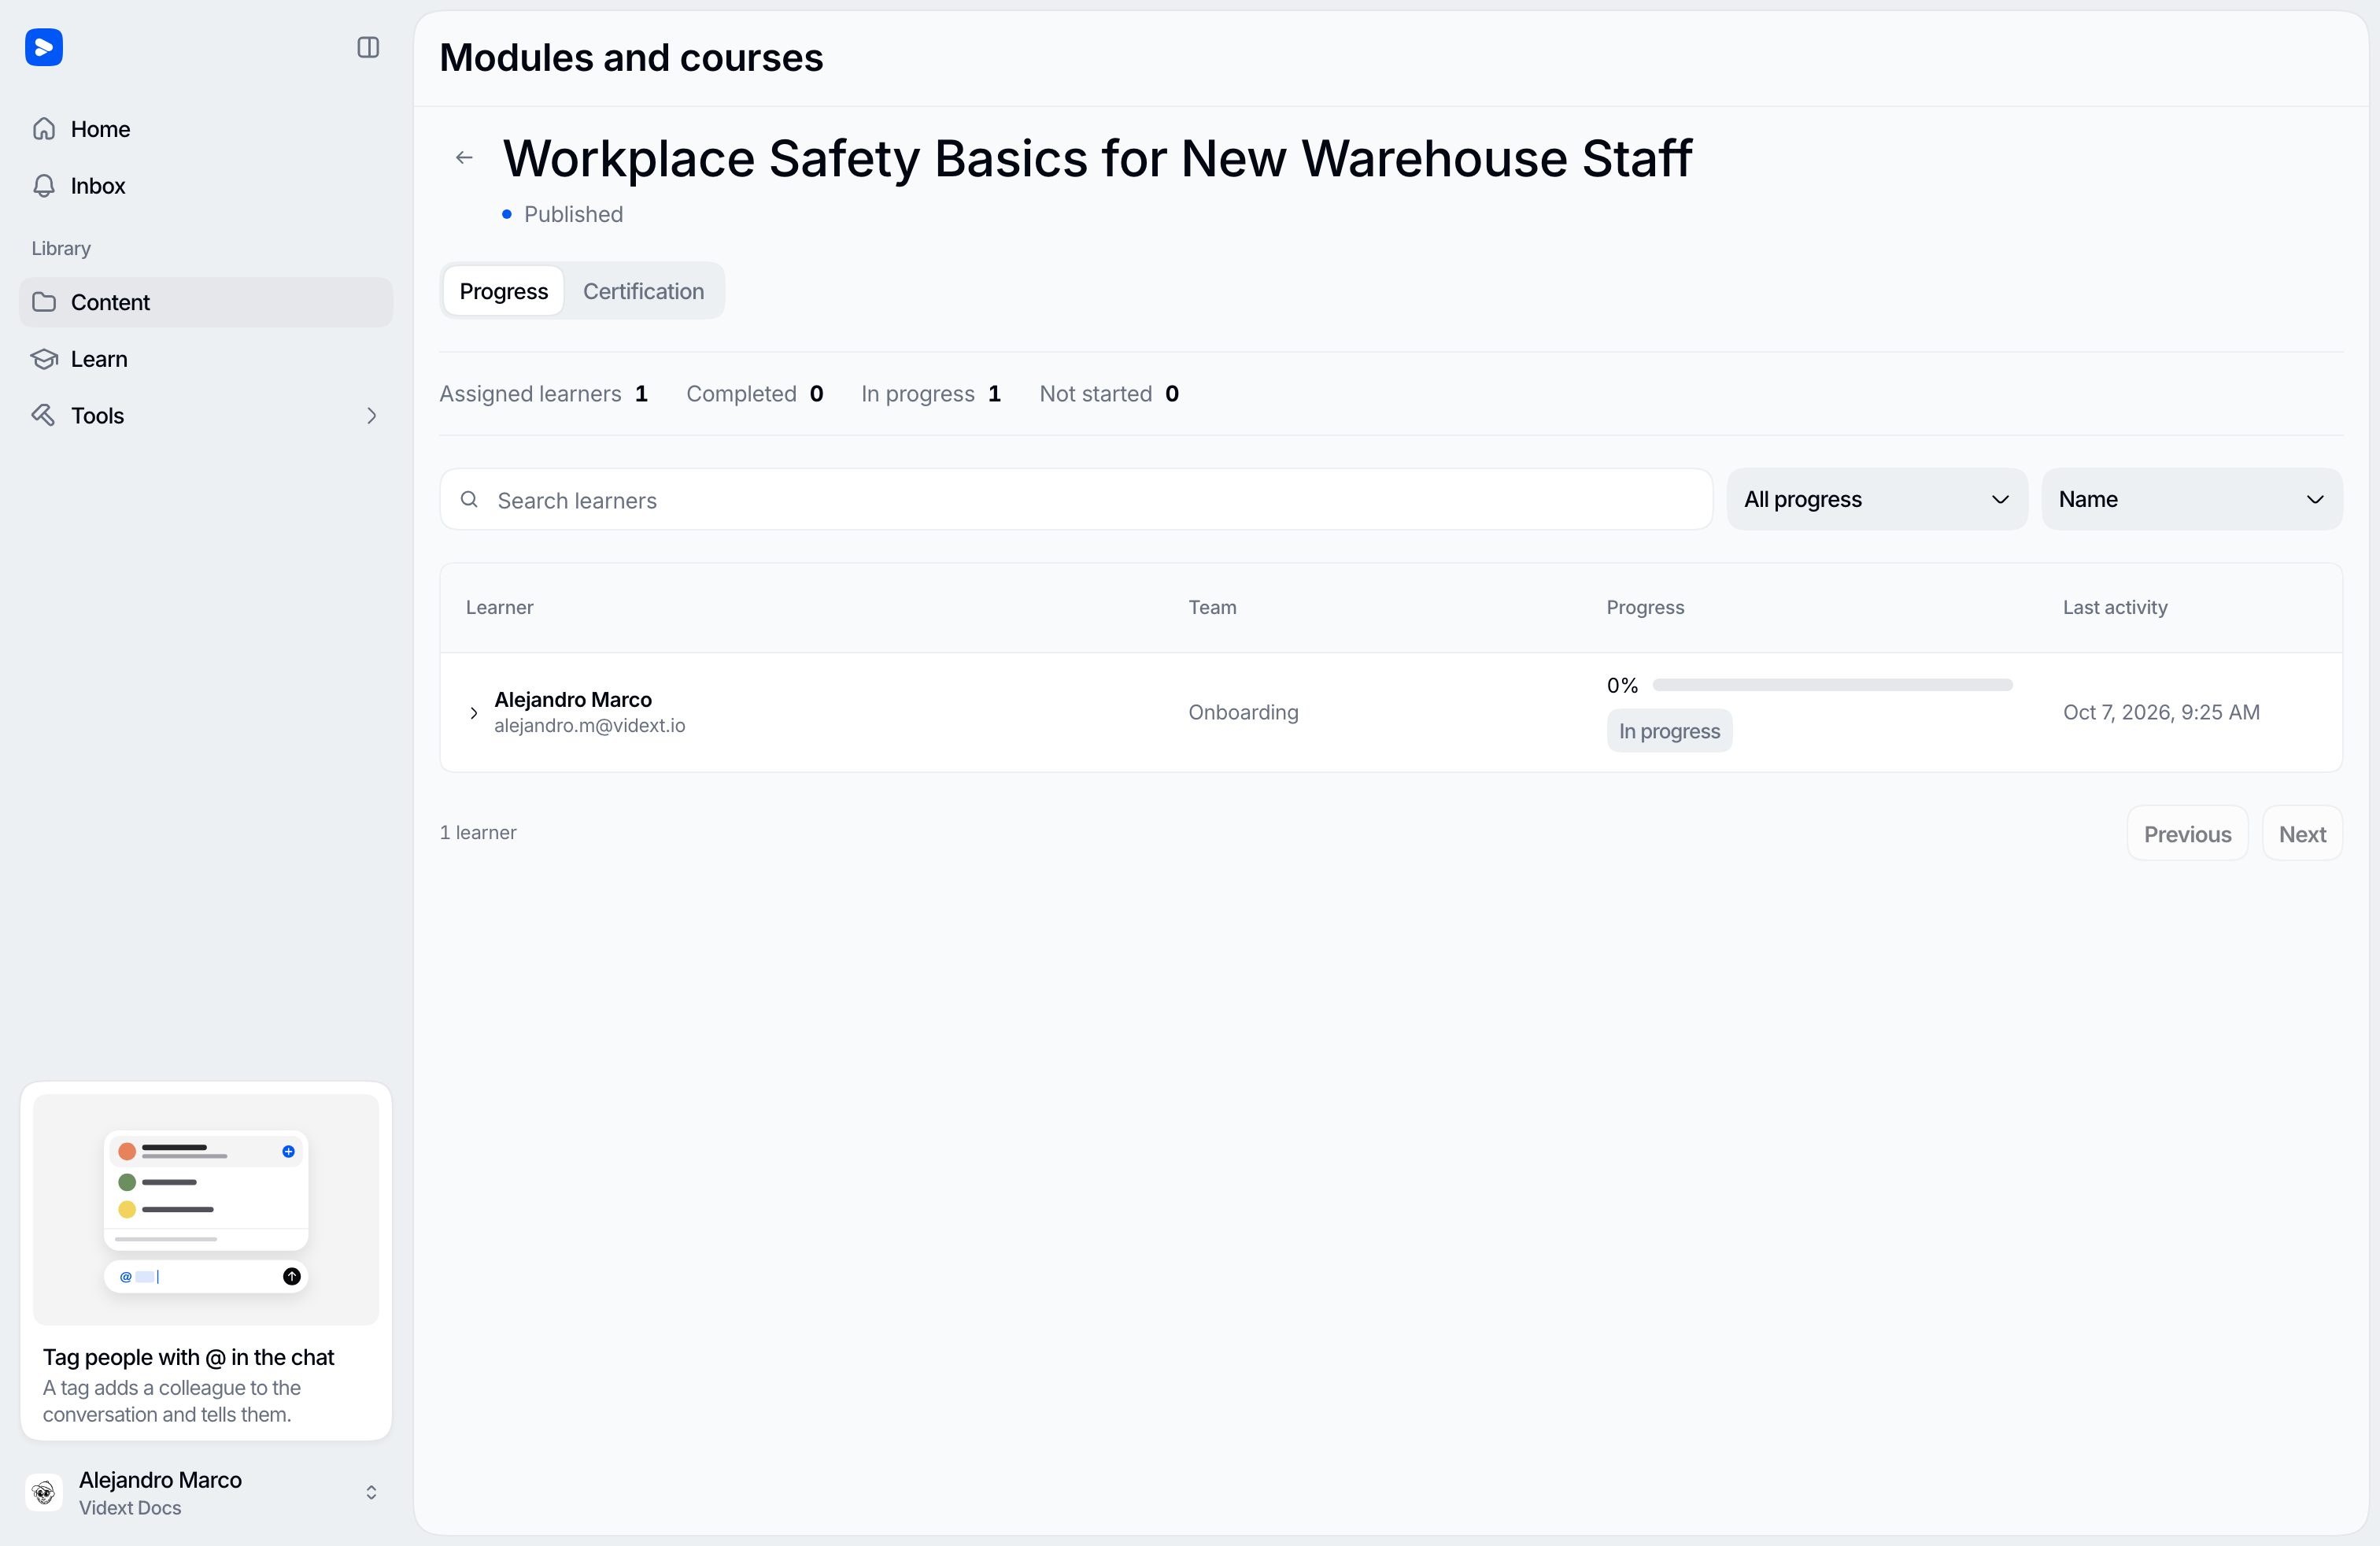The width and height of the screenshot is (2380, 1546).
Task: Select the Progress tab
Action: coord(503,291)
